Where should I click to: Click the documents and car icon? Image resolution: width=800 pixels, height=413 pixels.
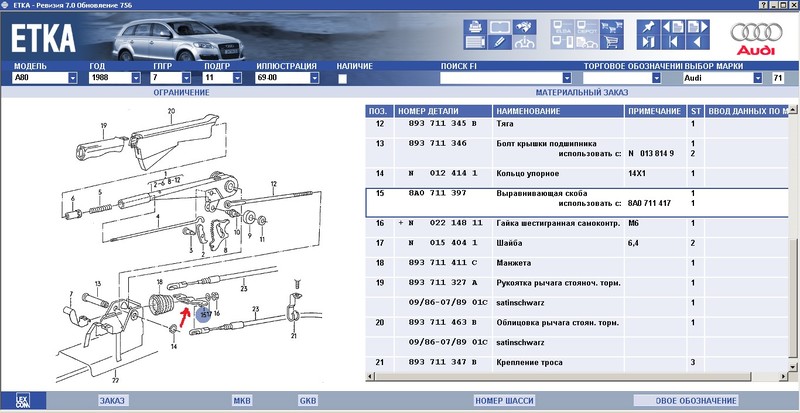587,42
